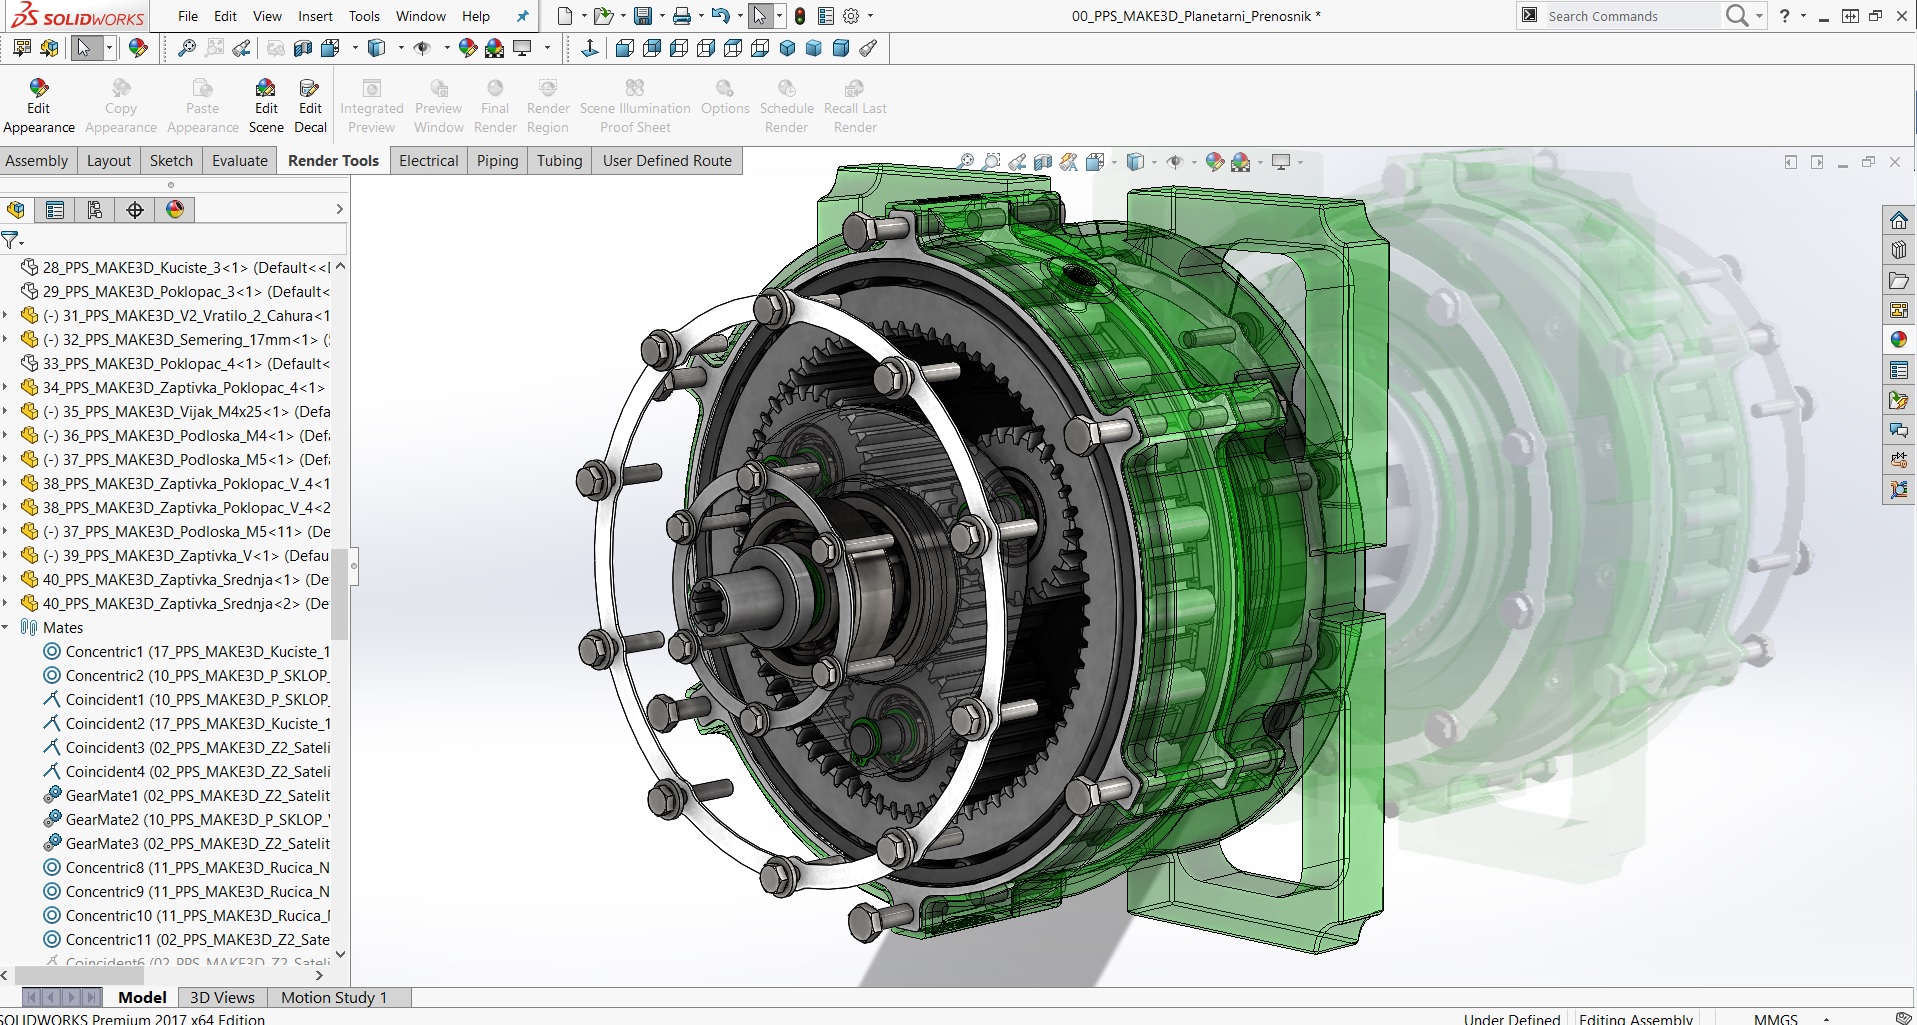Open Design Library in the task pane
The image size is (1917, 1025).
coord(1898,250)
